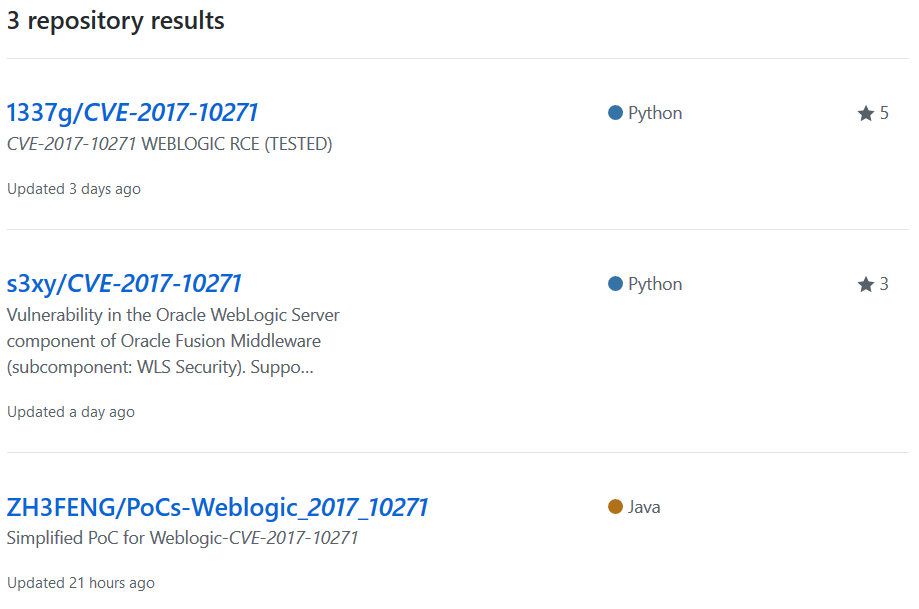Image resolution: width=919 pixels, height=609 pixels.
Task: Select Updated 3 days ago under 1337g repo
Action: (73, 188)
